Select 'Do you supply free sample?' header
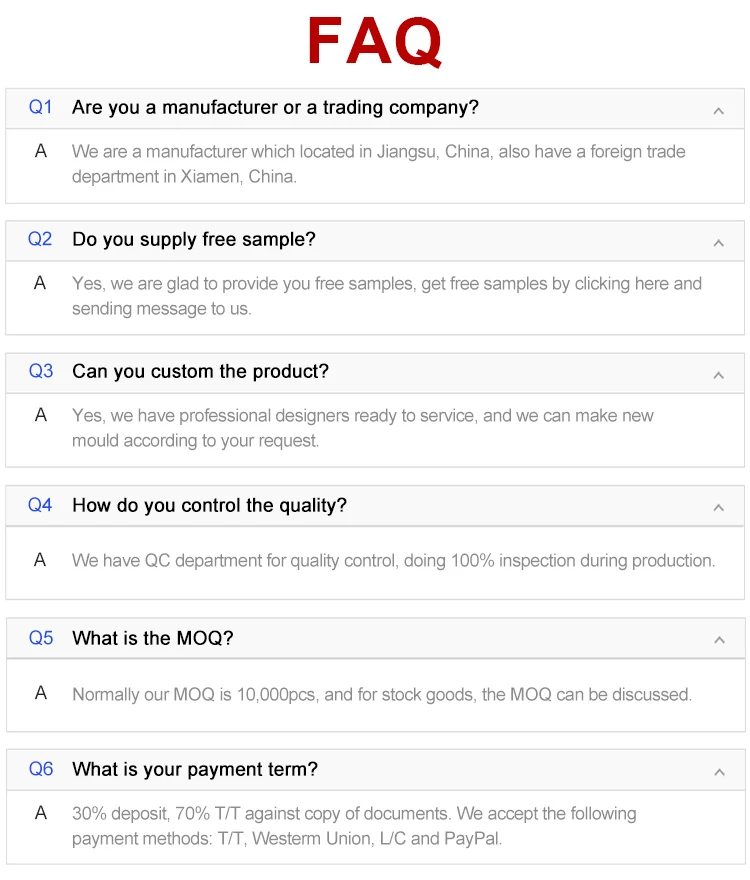 click(194, 239)
